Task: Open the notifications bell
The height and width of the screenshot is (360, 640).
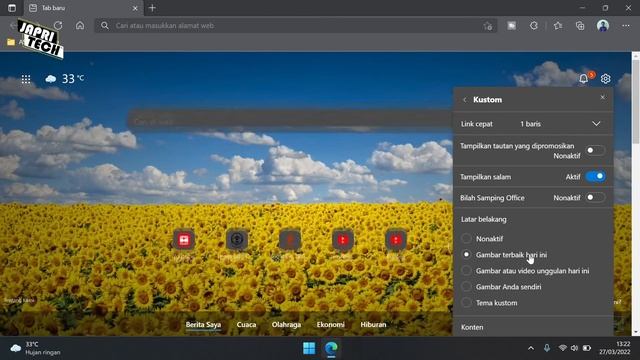Action: [584, 78]
